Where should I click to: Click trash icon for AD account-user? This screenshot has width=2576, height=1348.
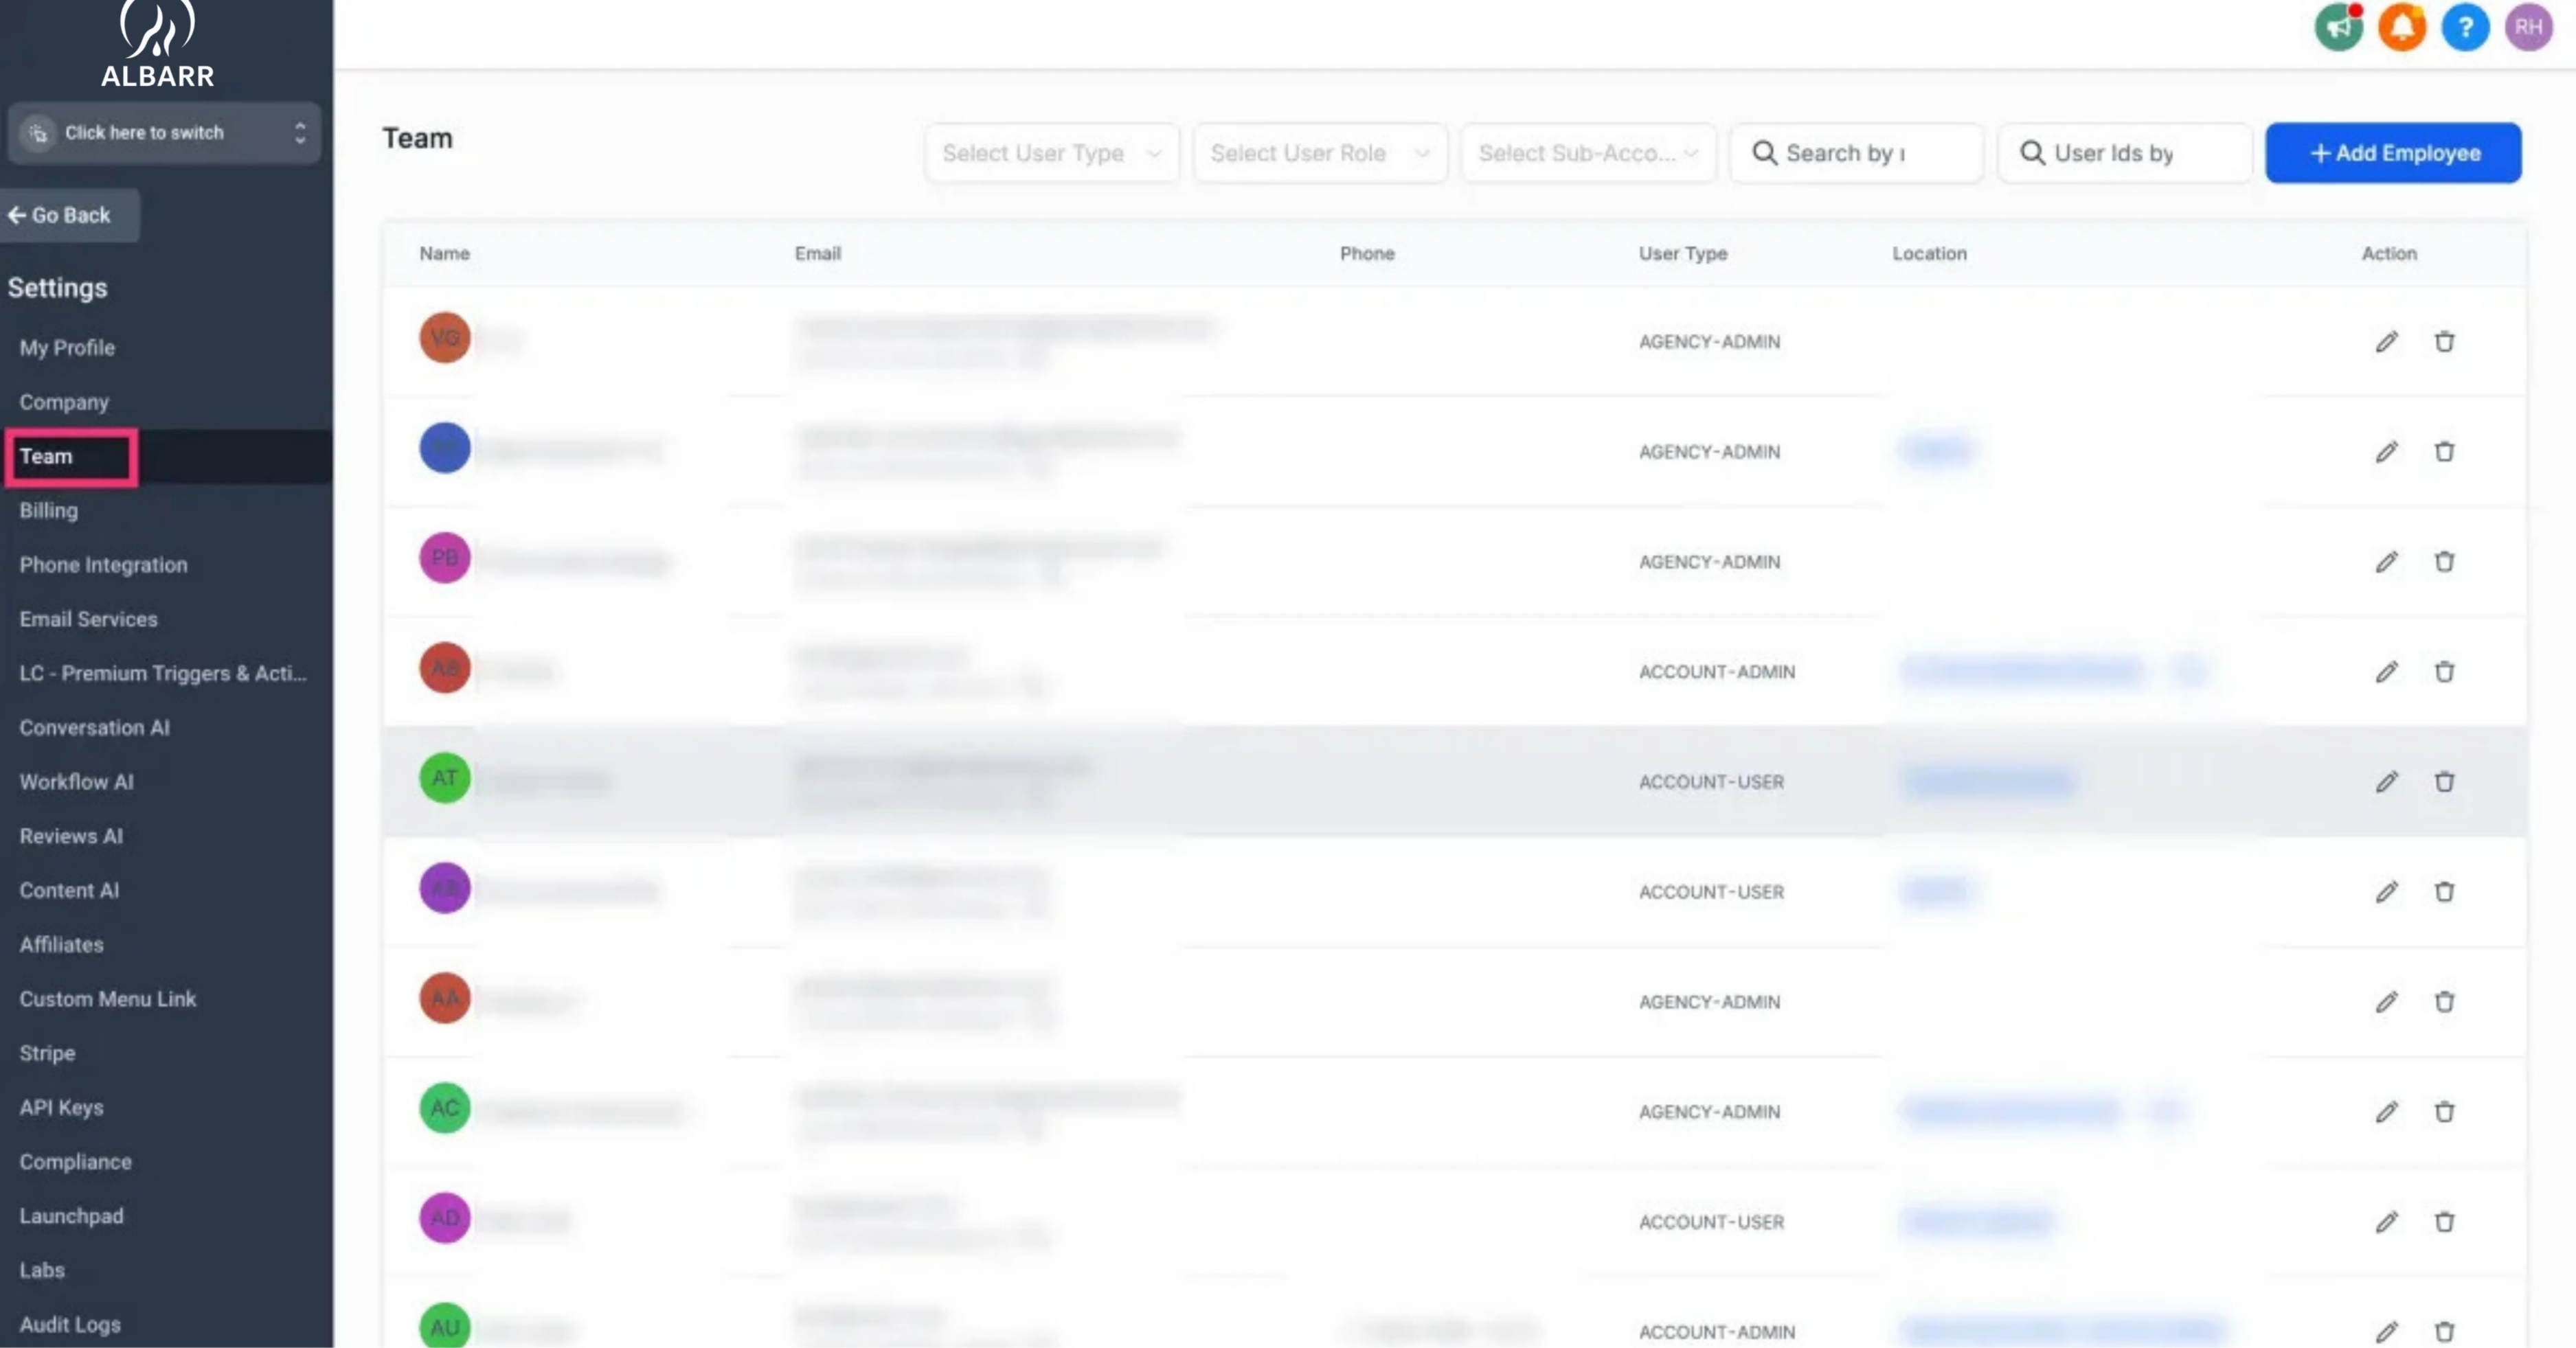click(2444, 1222)
